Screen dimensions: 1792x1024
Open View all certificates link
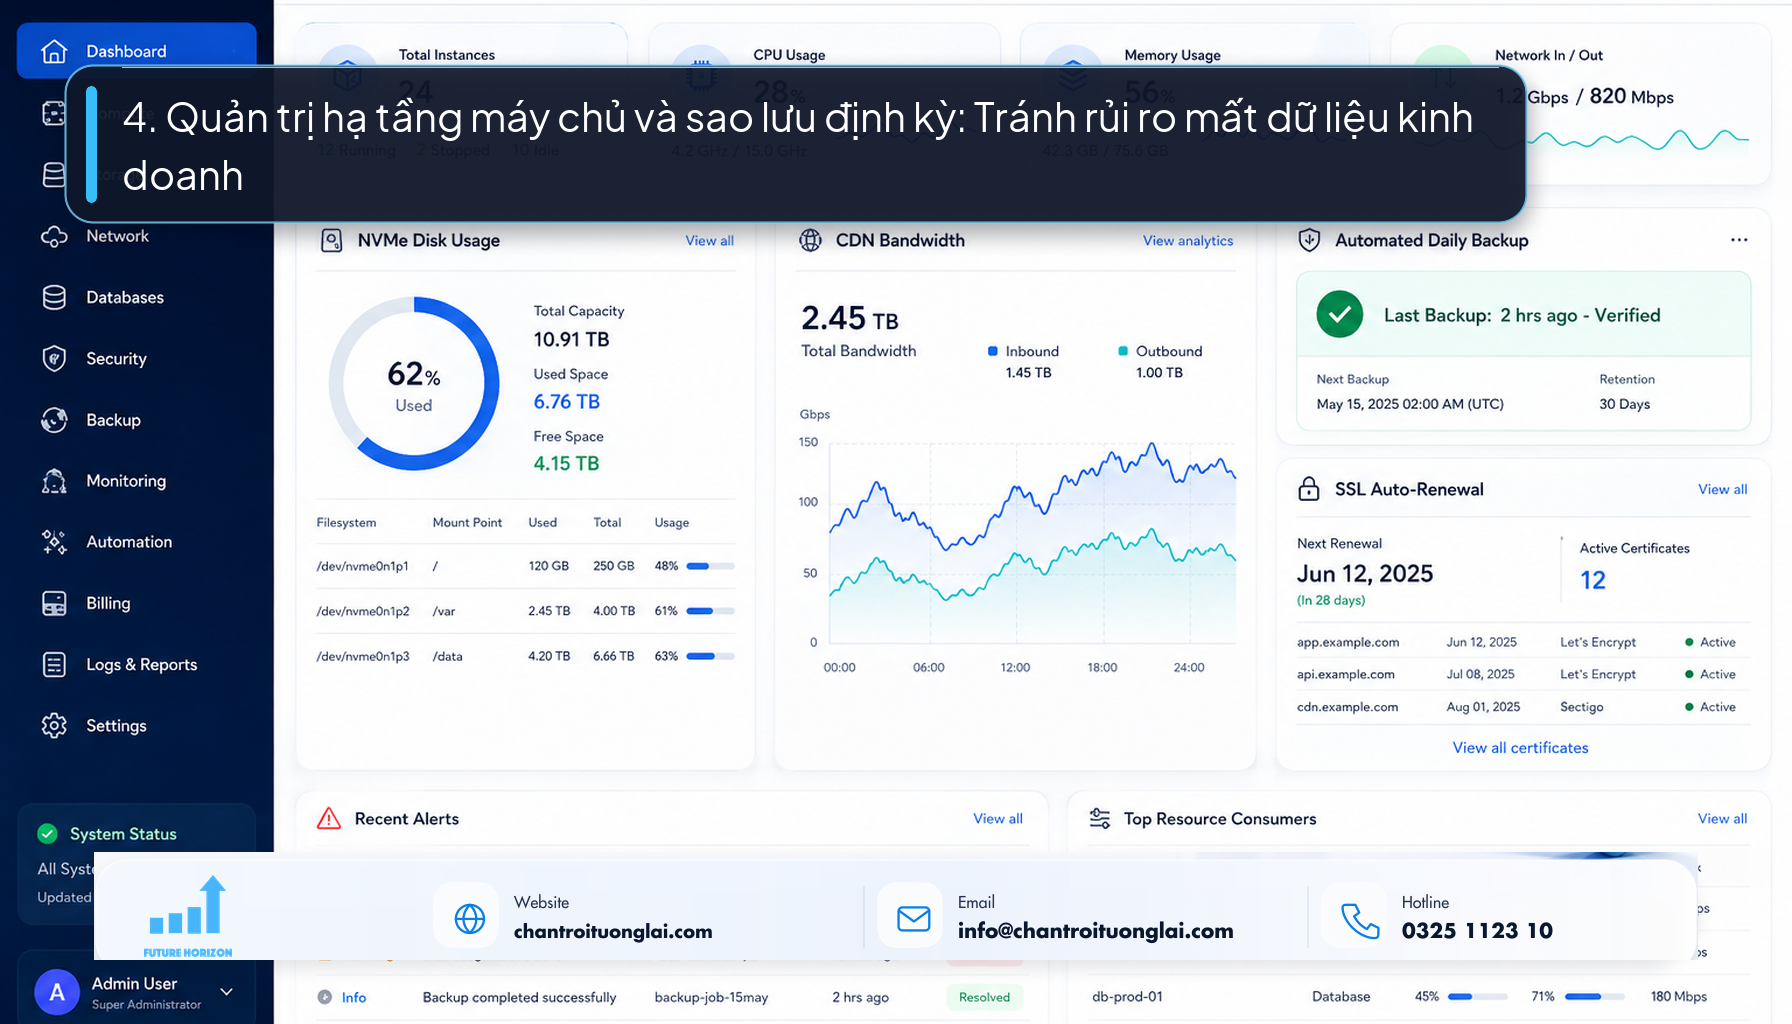click(x=1520, y=748)
